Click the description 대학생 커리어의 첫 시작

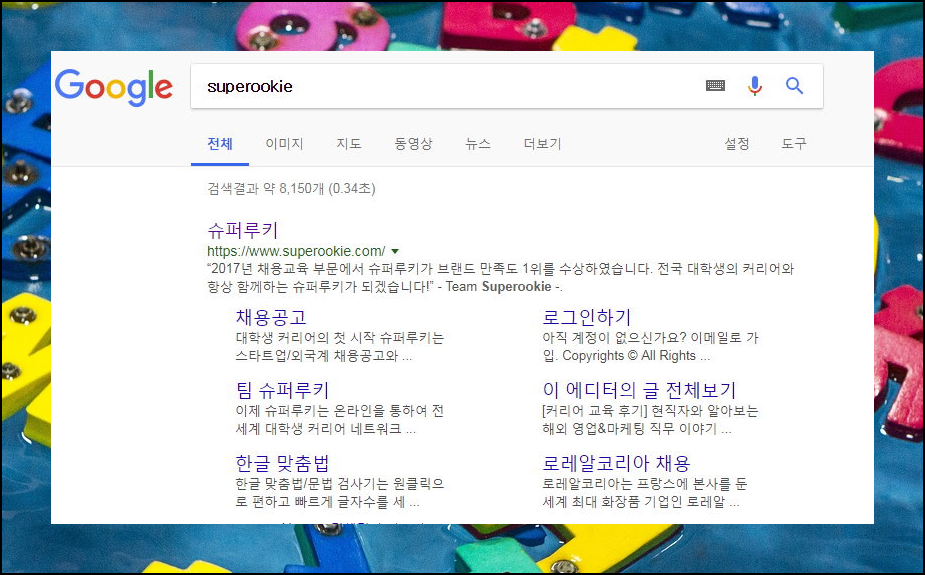340,347
